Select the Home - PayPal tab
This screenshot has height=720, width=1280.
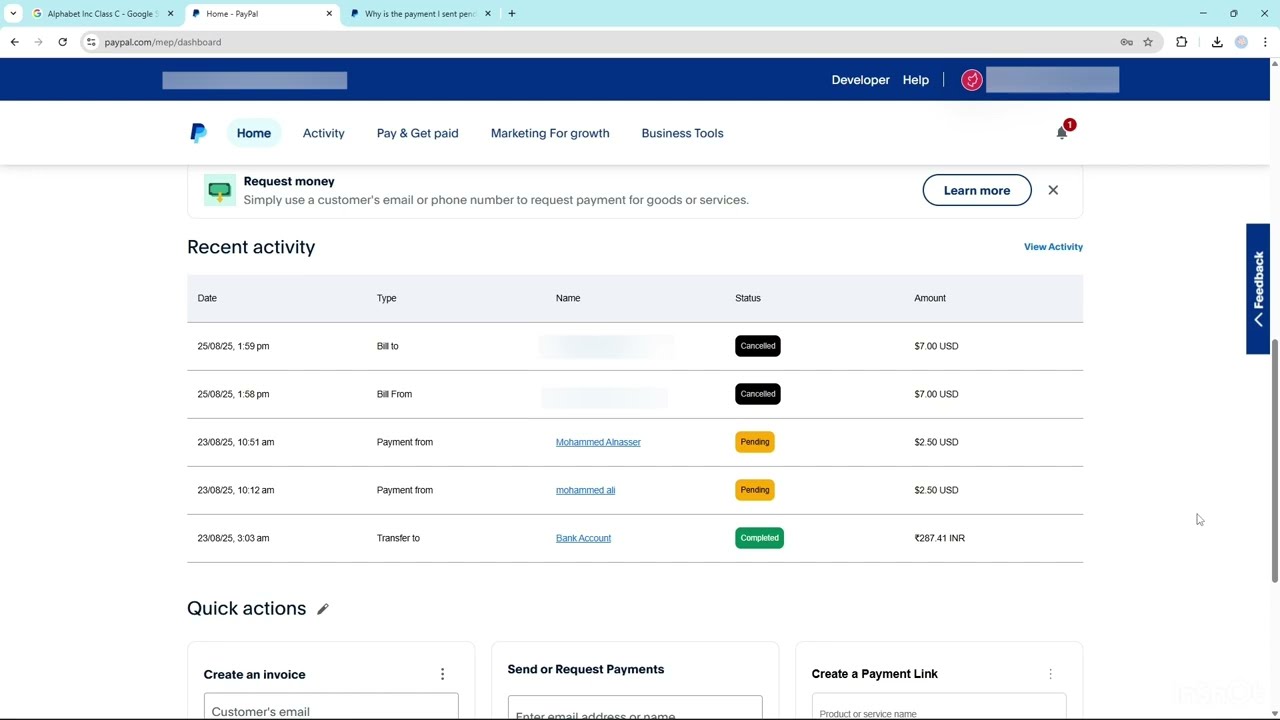261,14
